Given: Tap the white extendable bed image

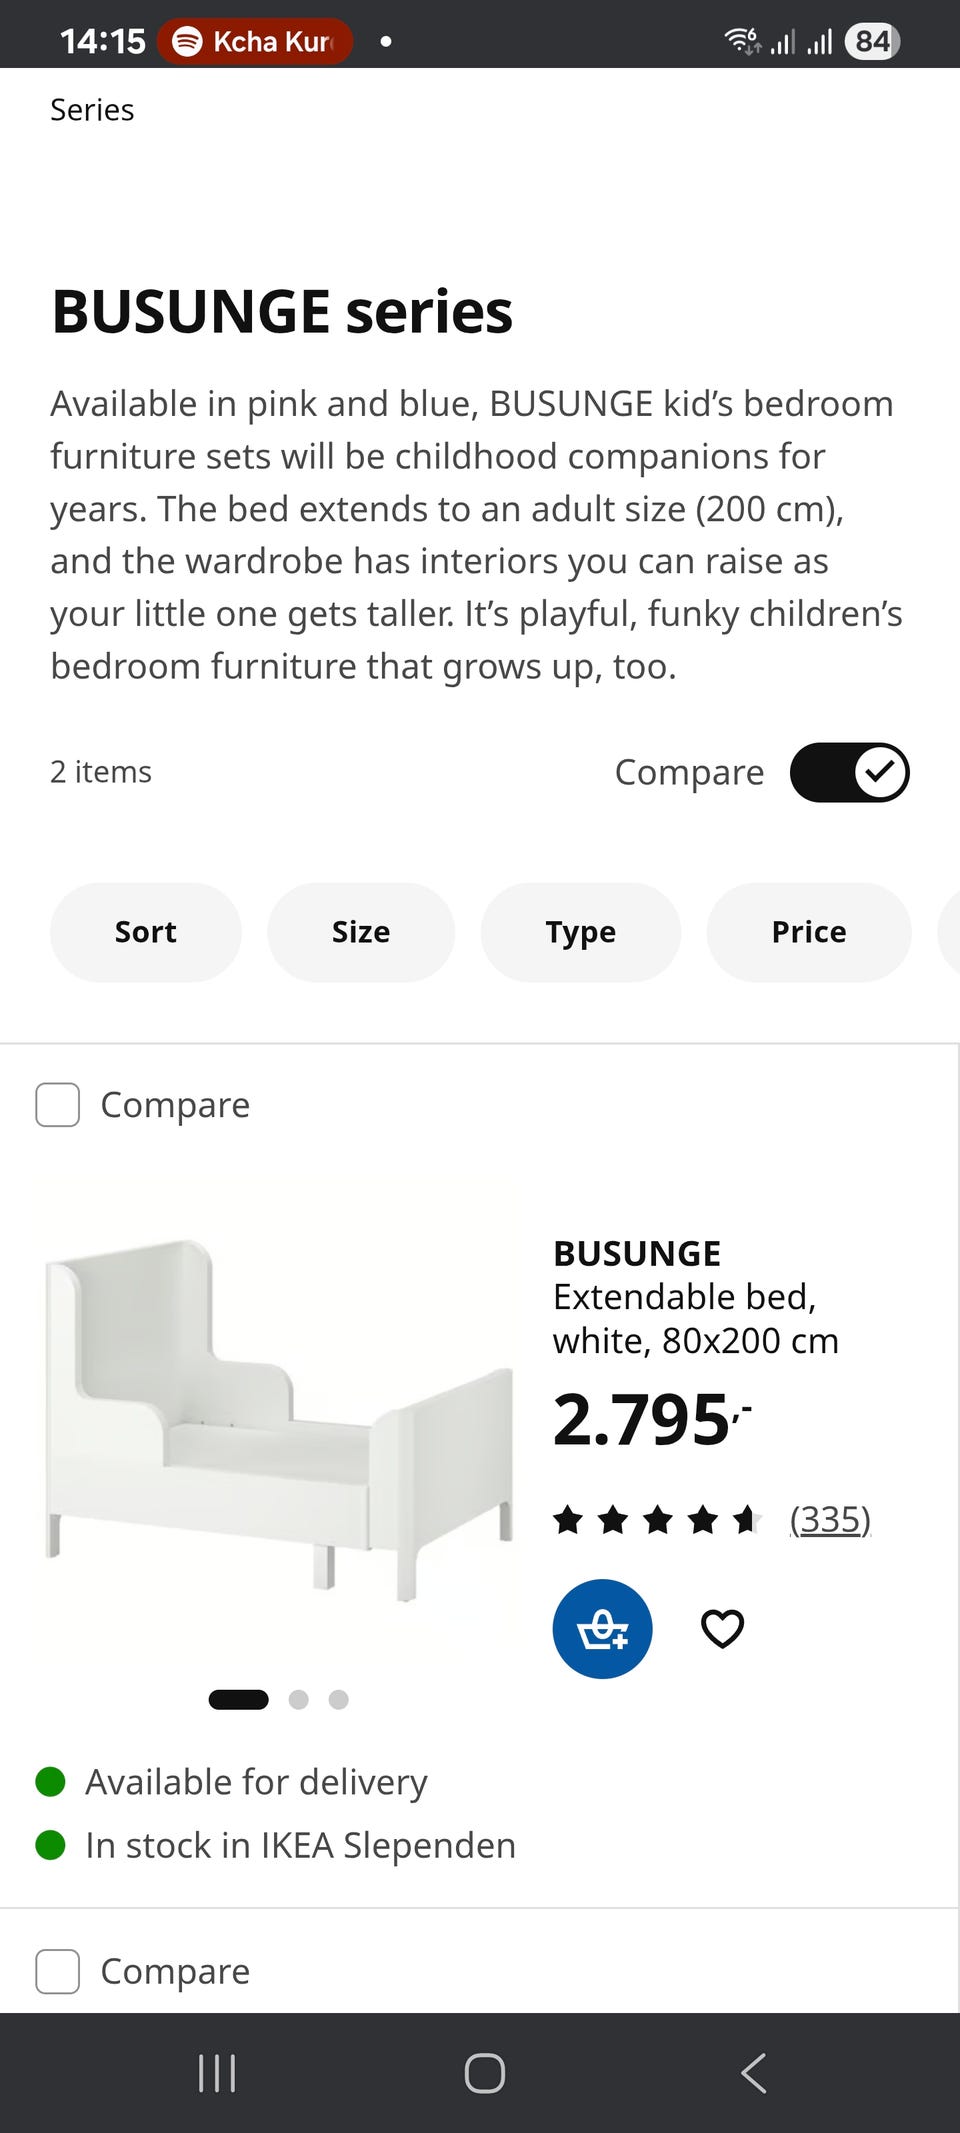Looking at the screenshot, I should click(x=277, y=1420).
